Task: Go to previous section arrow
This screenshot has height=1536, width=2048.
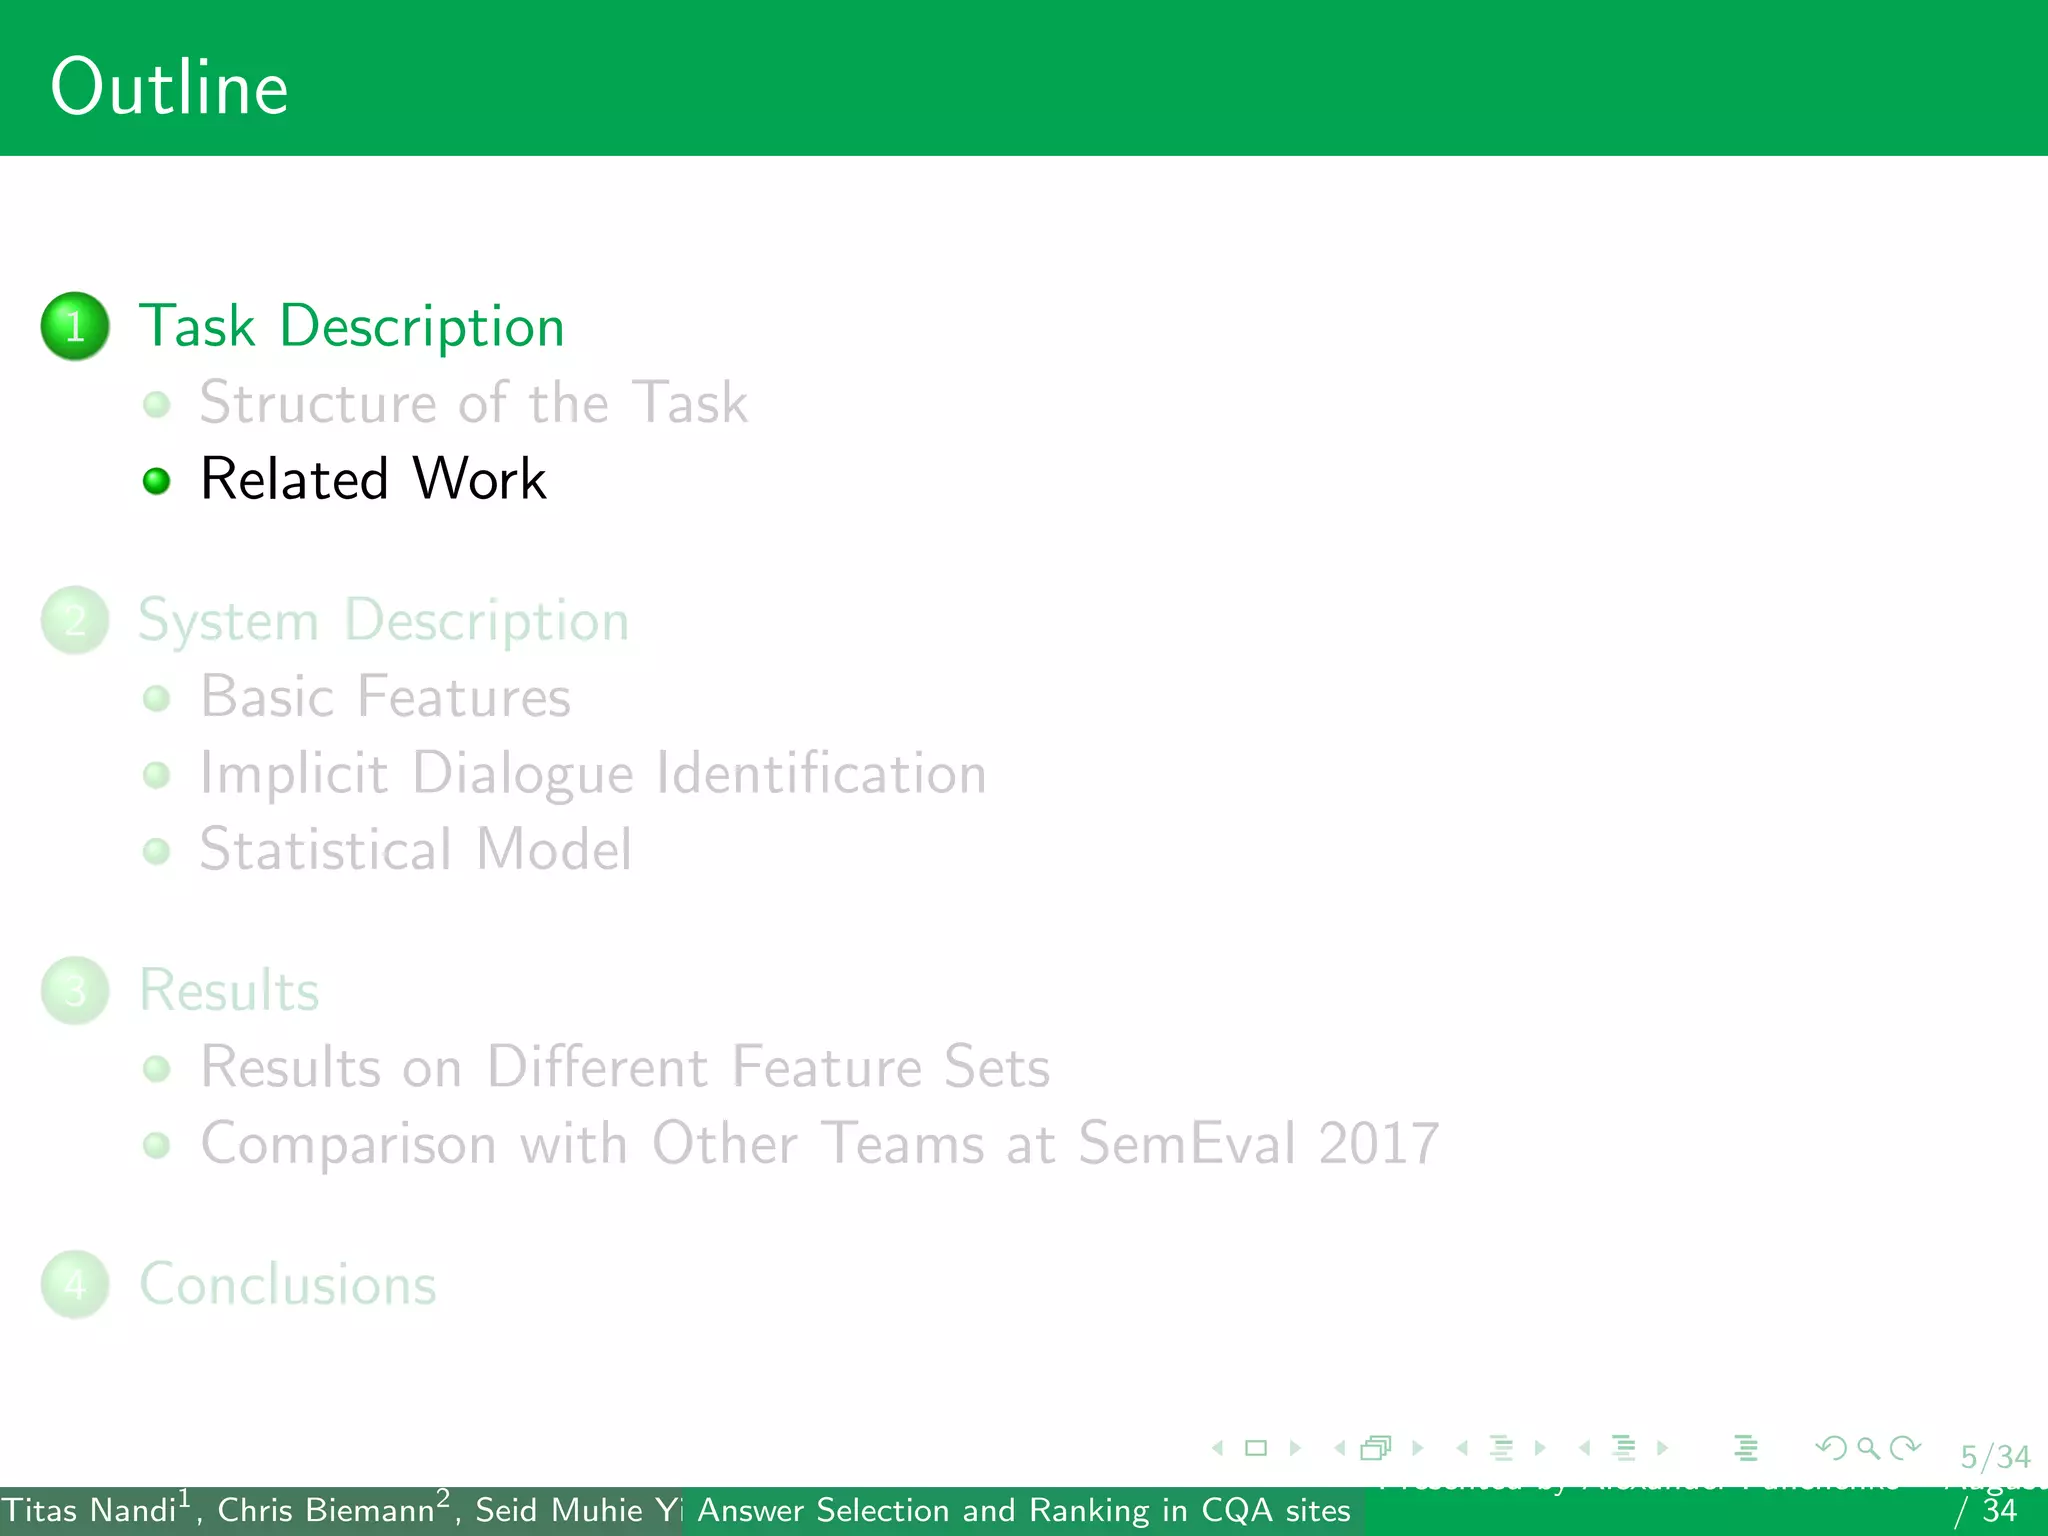Action: (x=1584, y=1448)
